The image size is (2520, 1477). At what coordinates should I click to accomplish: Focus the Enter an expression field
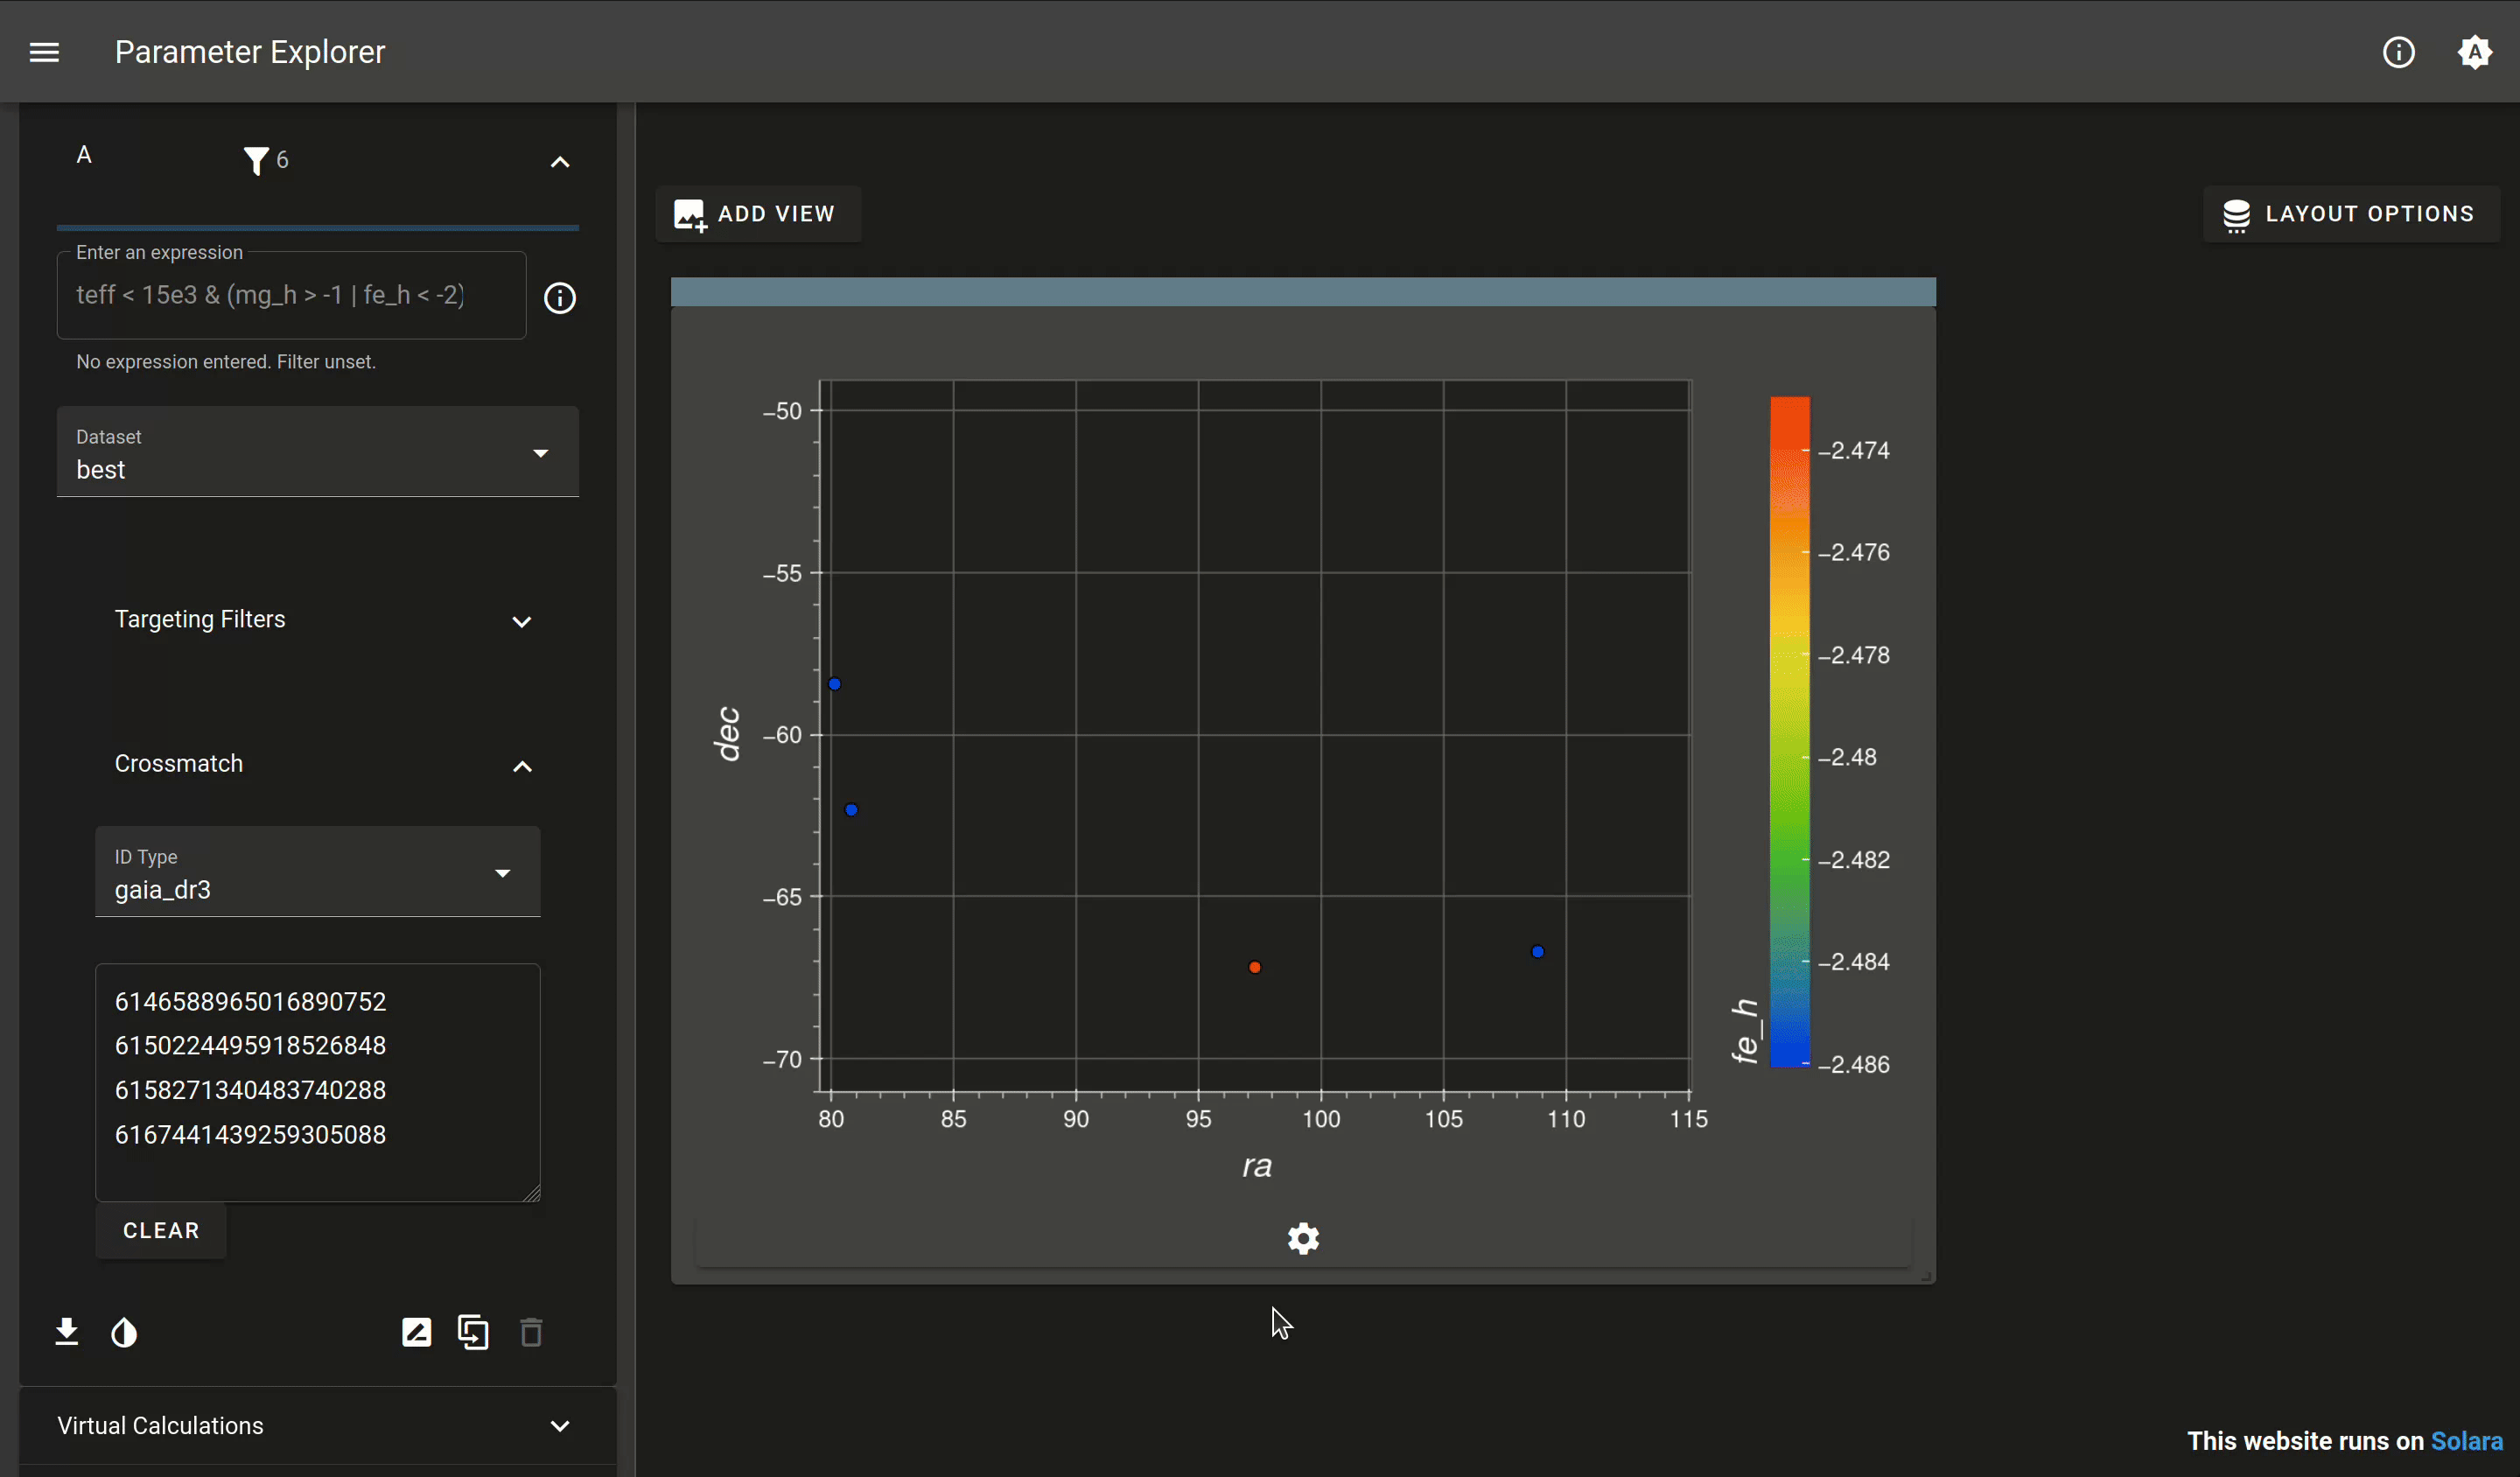[x=291, y=295]
